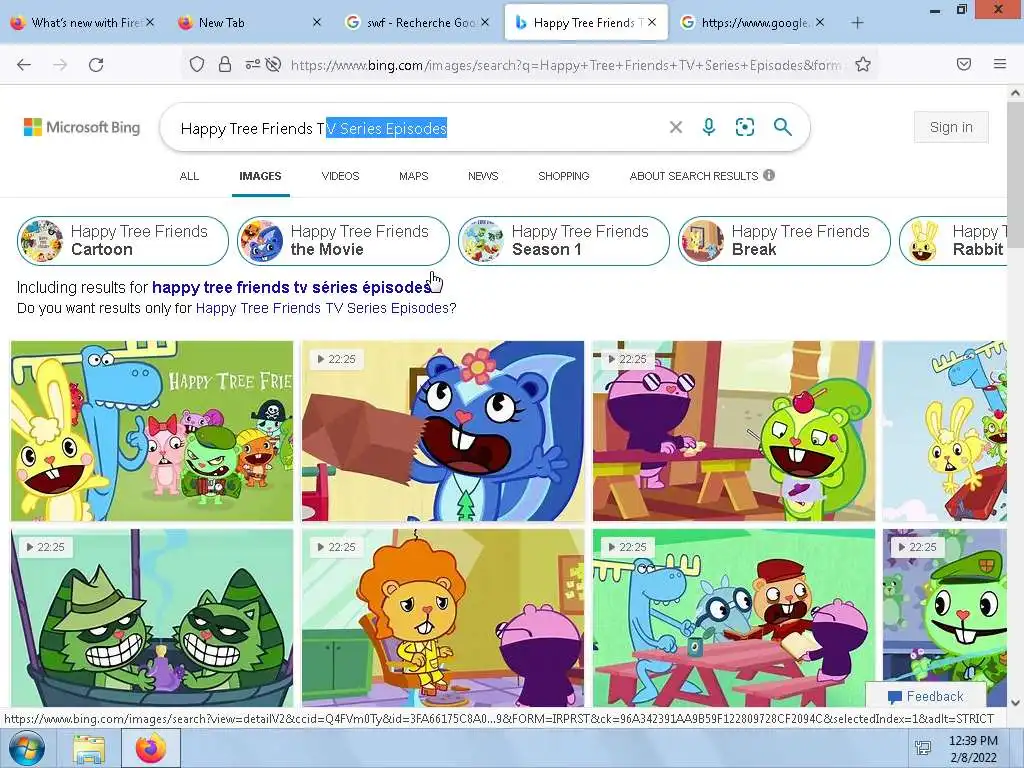
Task: Close the google.com tab
Action: point(820,22)
